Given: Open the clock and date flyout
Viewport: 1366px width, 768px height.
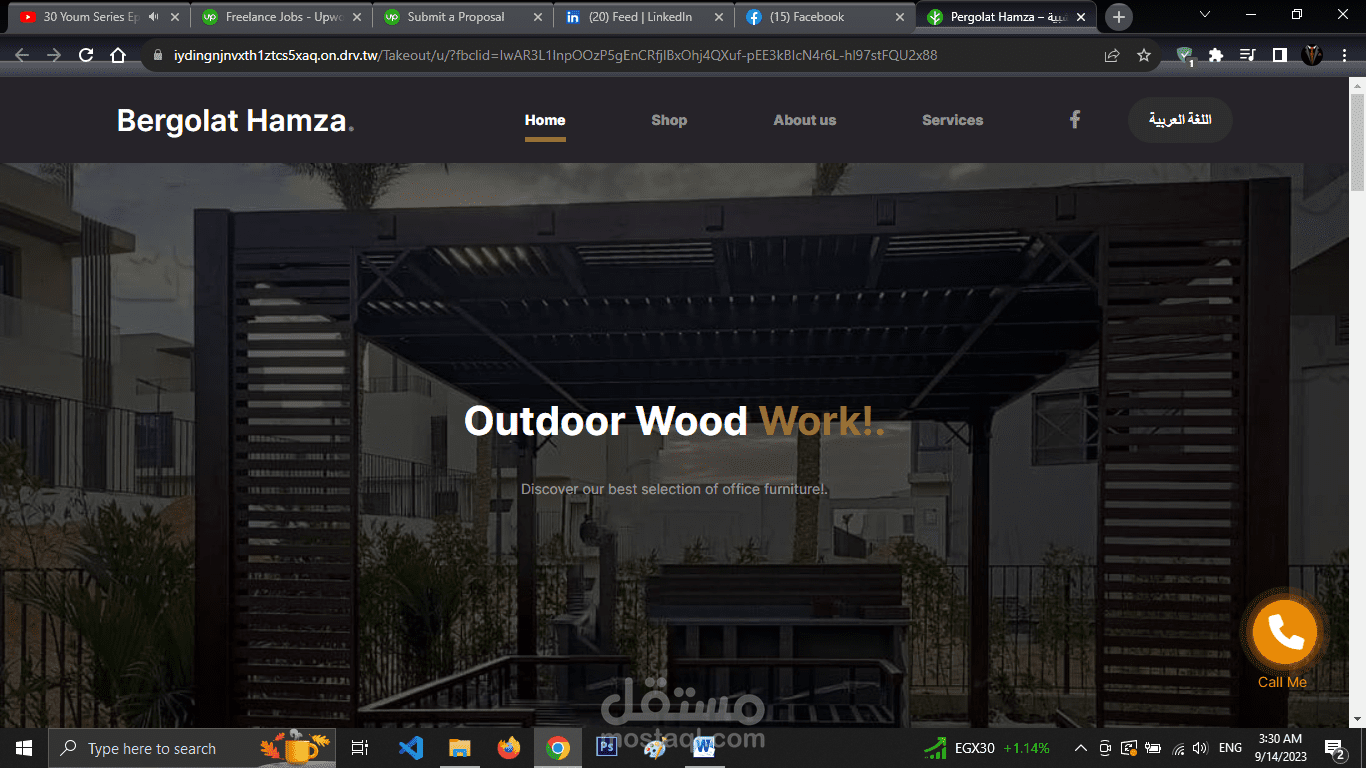Looking at the screenshot, I should point(1280,748).
